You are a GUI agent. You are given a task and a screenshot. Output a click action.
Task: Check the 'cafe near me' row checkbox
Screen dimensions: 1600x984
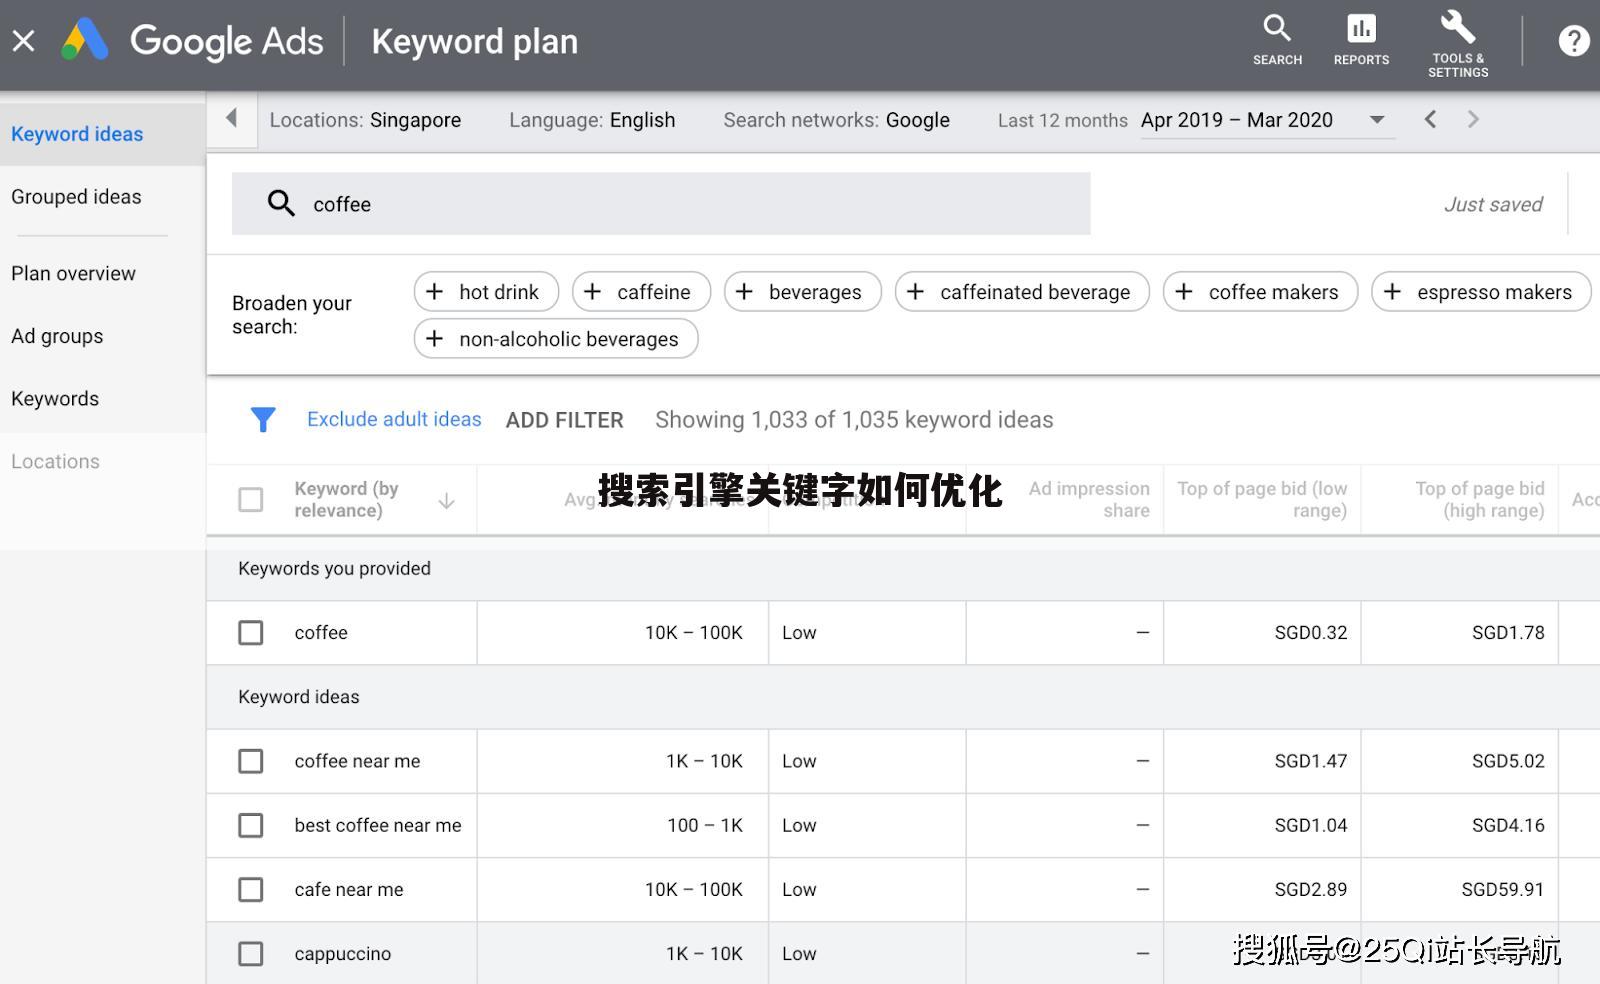[x=251, y=889]
